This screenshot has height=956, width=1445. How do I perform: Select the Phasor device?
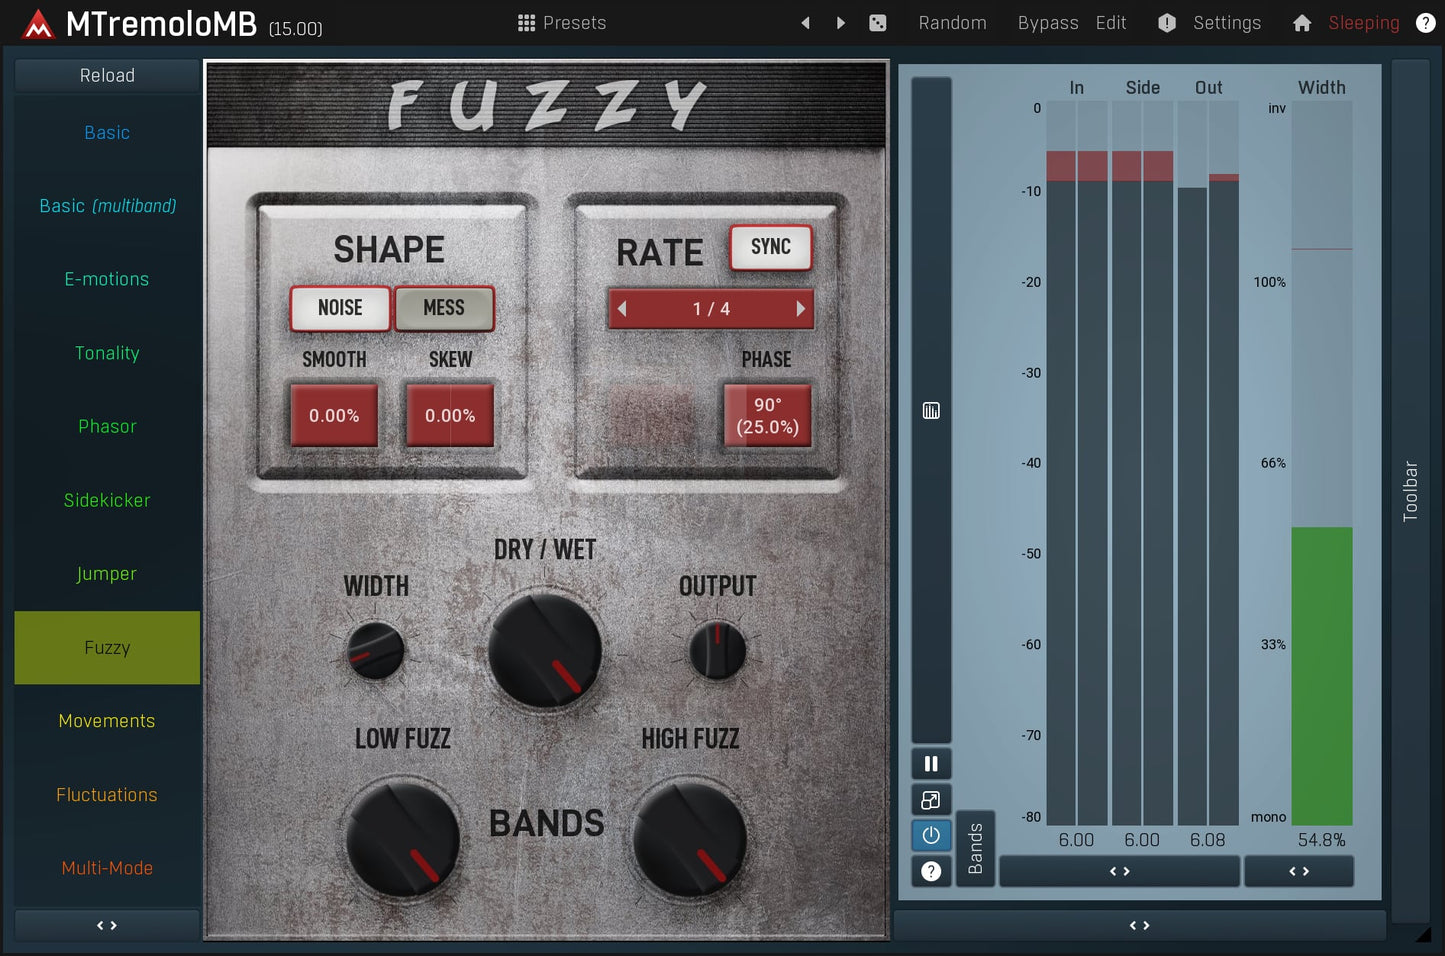[x=107, y=427]
